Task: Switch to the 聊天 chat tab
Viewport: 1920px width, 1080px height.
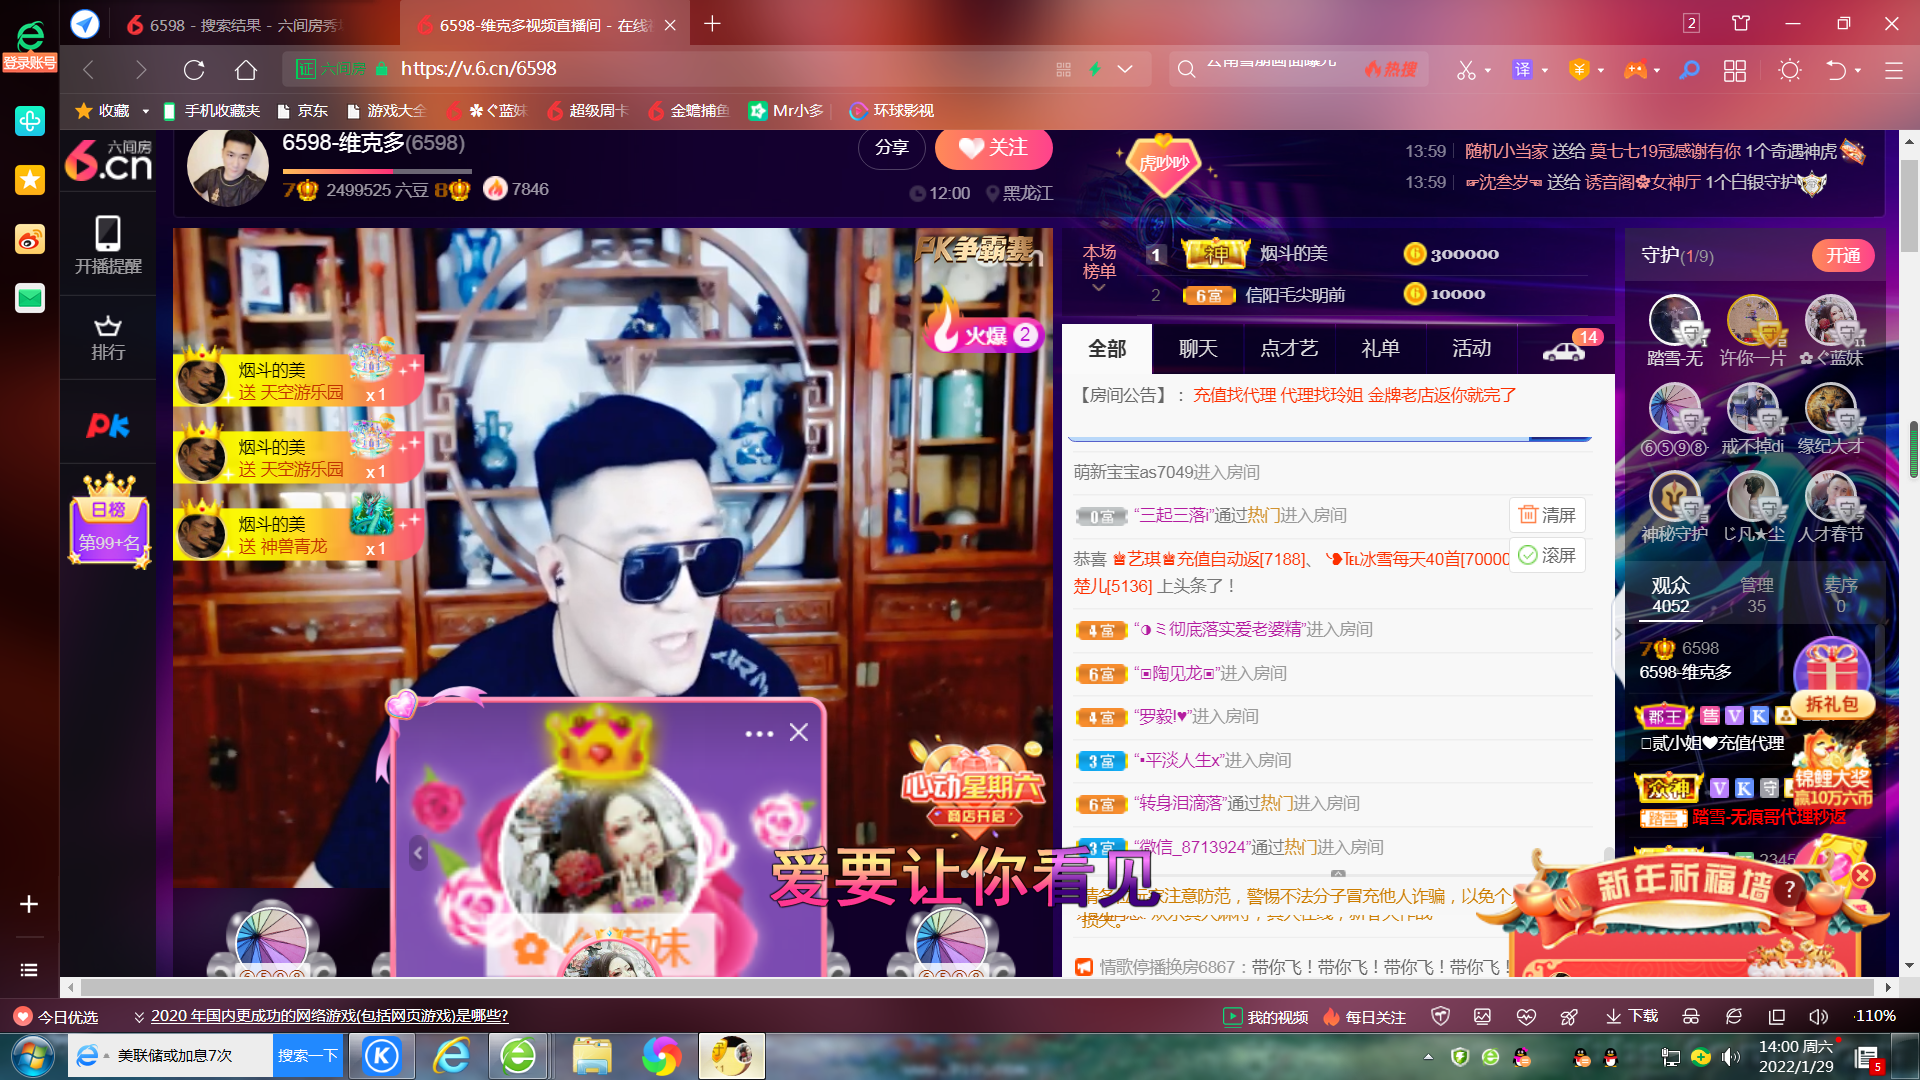Action: pos(1198,348)
